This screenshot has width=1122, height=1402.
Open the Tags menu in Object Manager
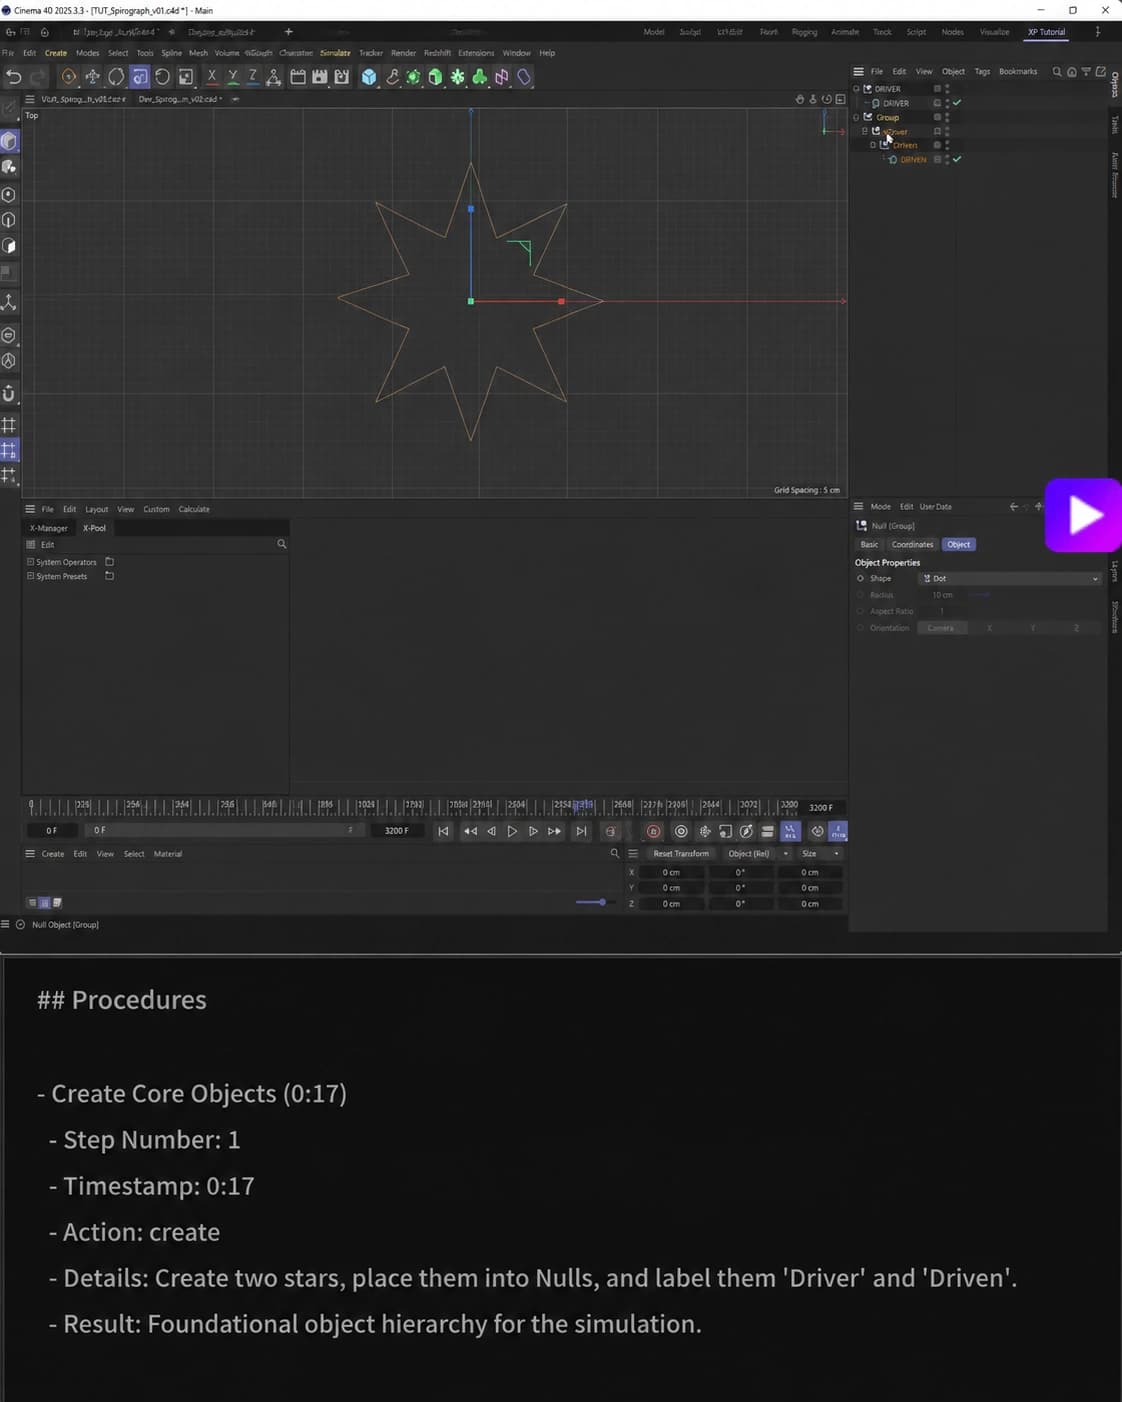(982, 72)
